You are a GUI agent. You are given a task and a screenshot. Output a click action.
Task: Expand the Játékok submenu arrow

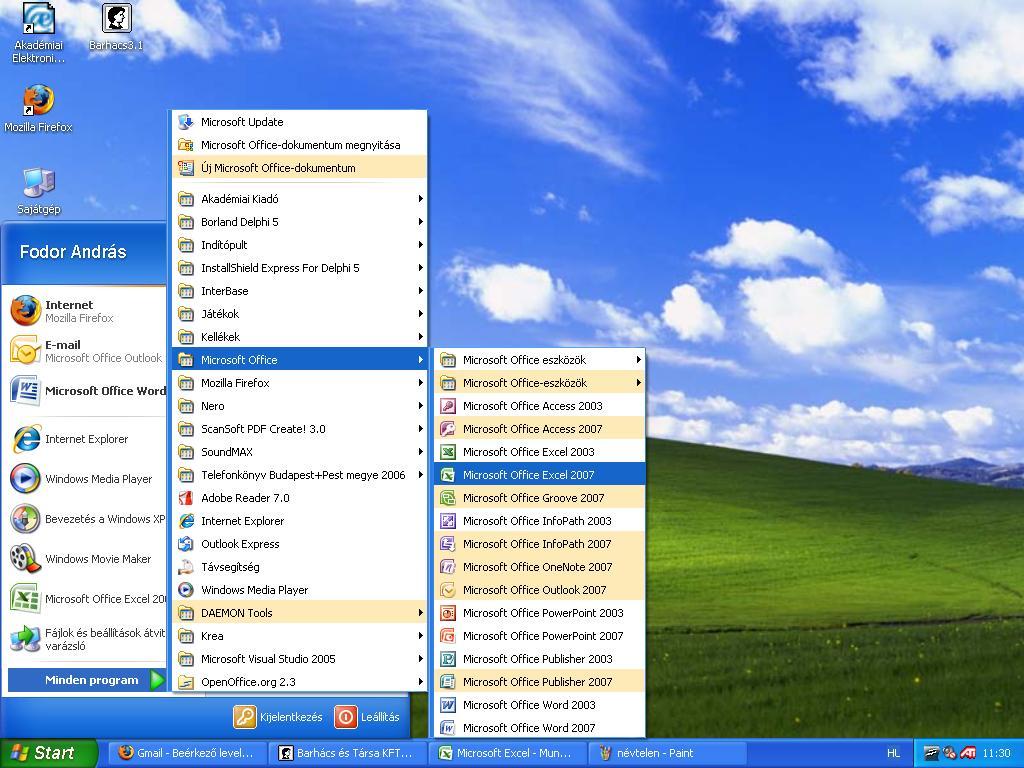point(421,314)
